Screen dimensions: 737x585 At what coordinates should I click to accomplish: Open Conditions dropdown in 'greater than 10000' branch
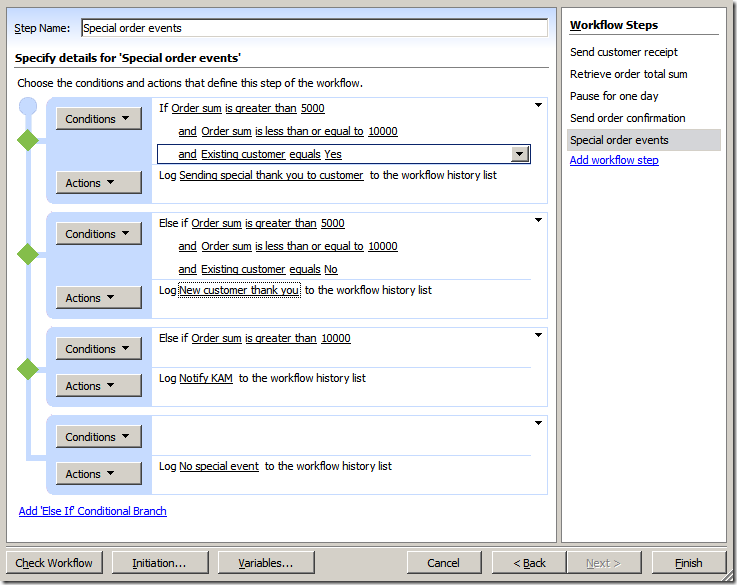98,349
